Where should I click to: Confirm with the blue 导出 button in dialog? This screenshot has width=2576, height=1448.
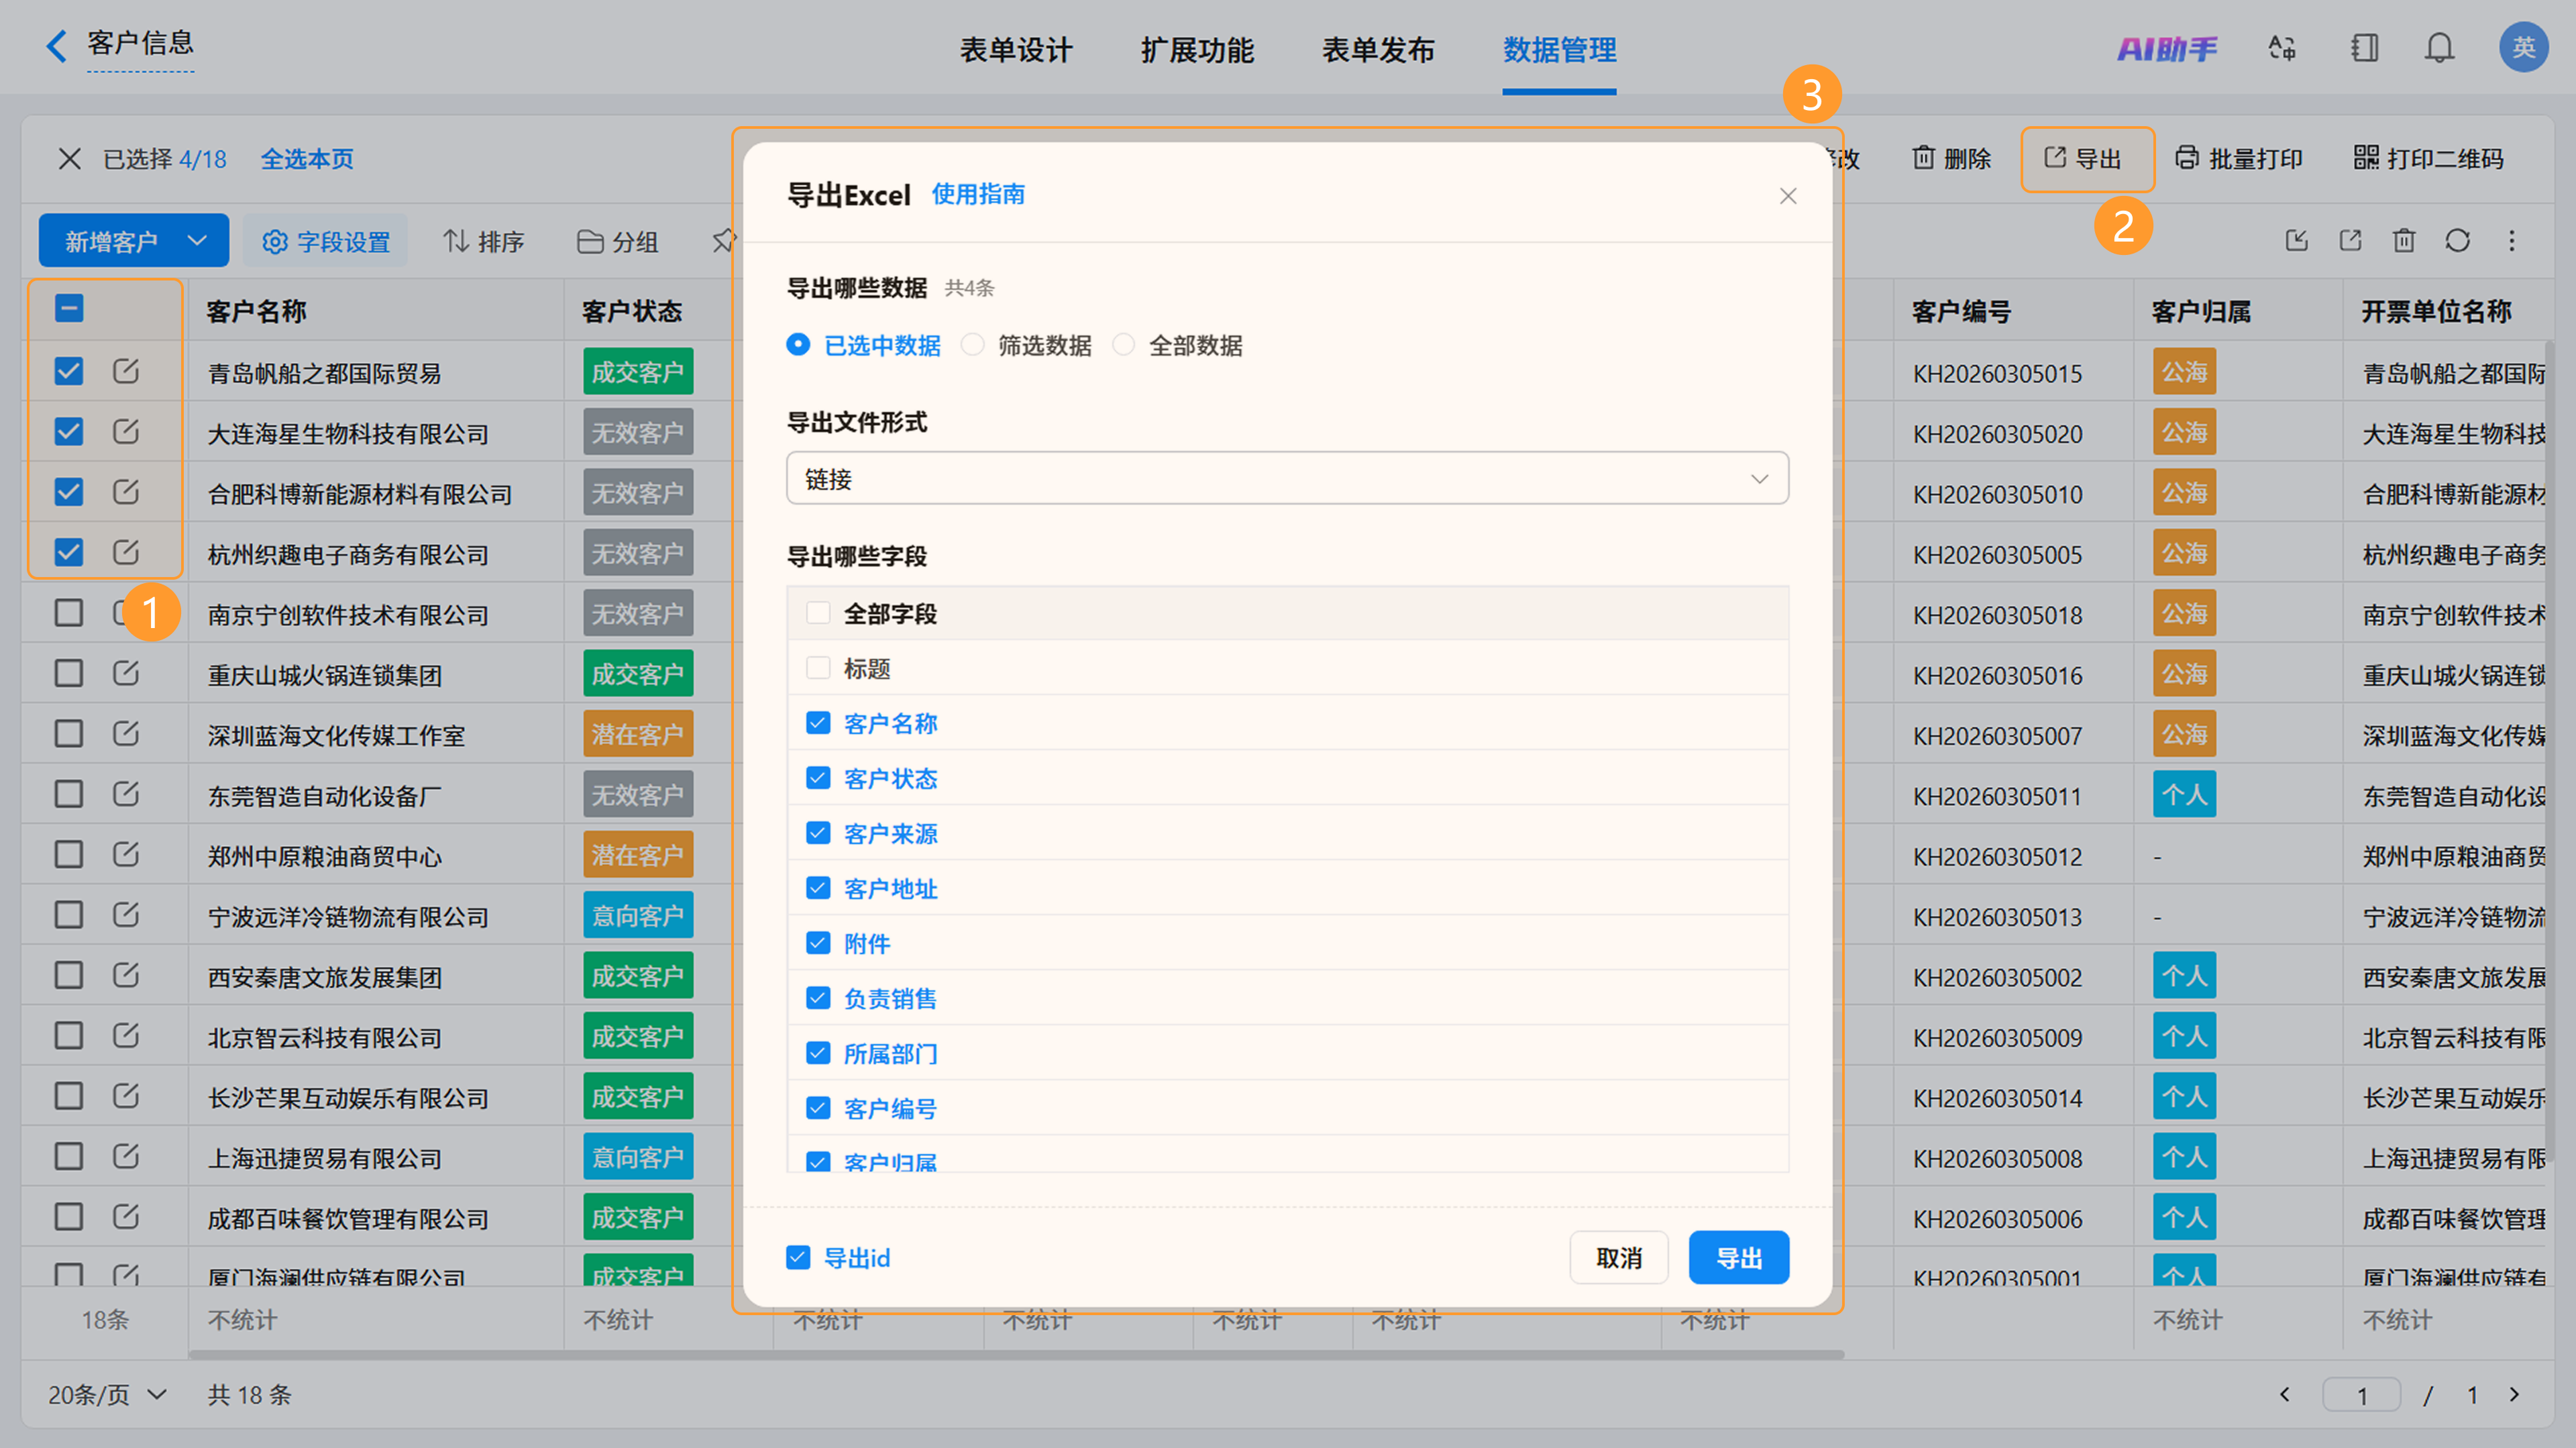click(x=1738, y=1257)
